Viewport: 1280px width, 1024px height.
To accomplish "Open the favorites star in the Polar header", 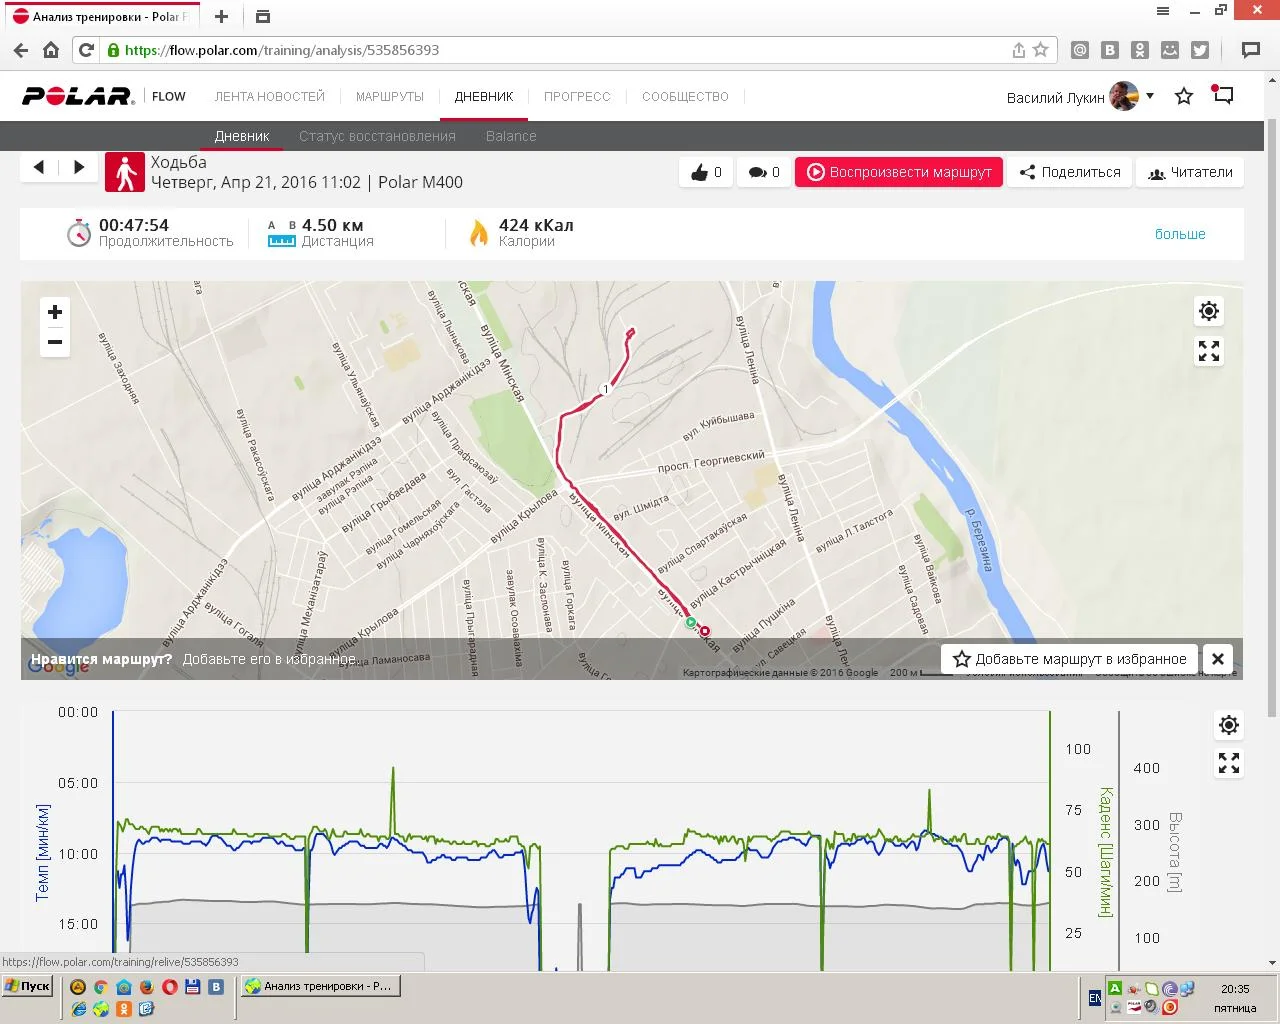I will (x=1184, y=96).
